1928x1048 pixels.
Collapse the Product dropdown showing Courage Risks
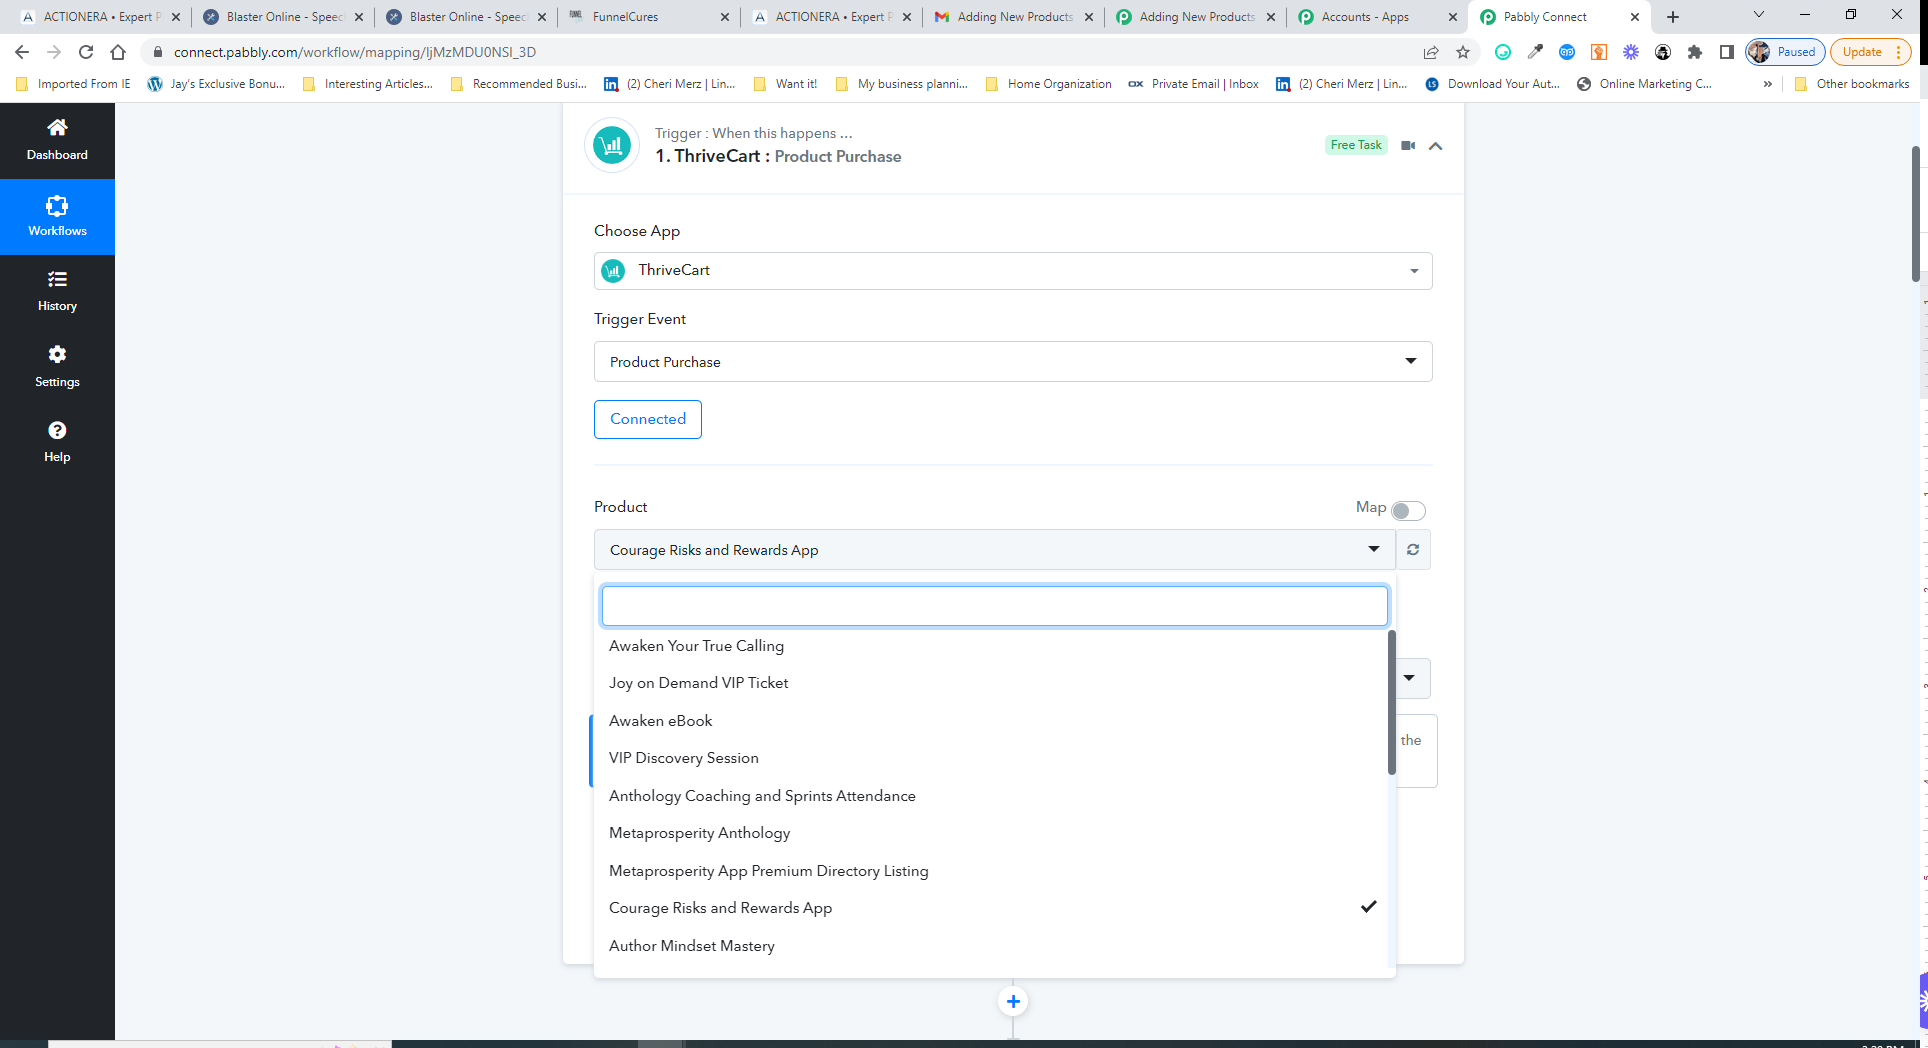point(995,549)
